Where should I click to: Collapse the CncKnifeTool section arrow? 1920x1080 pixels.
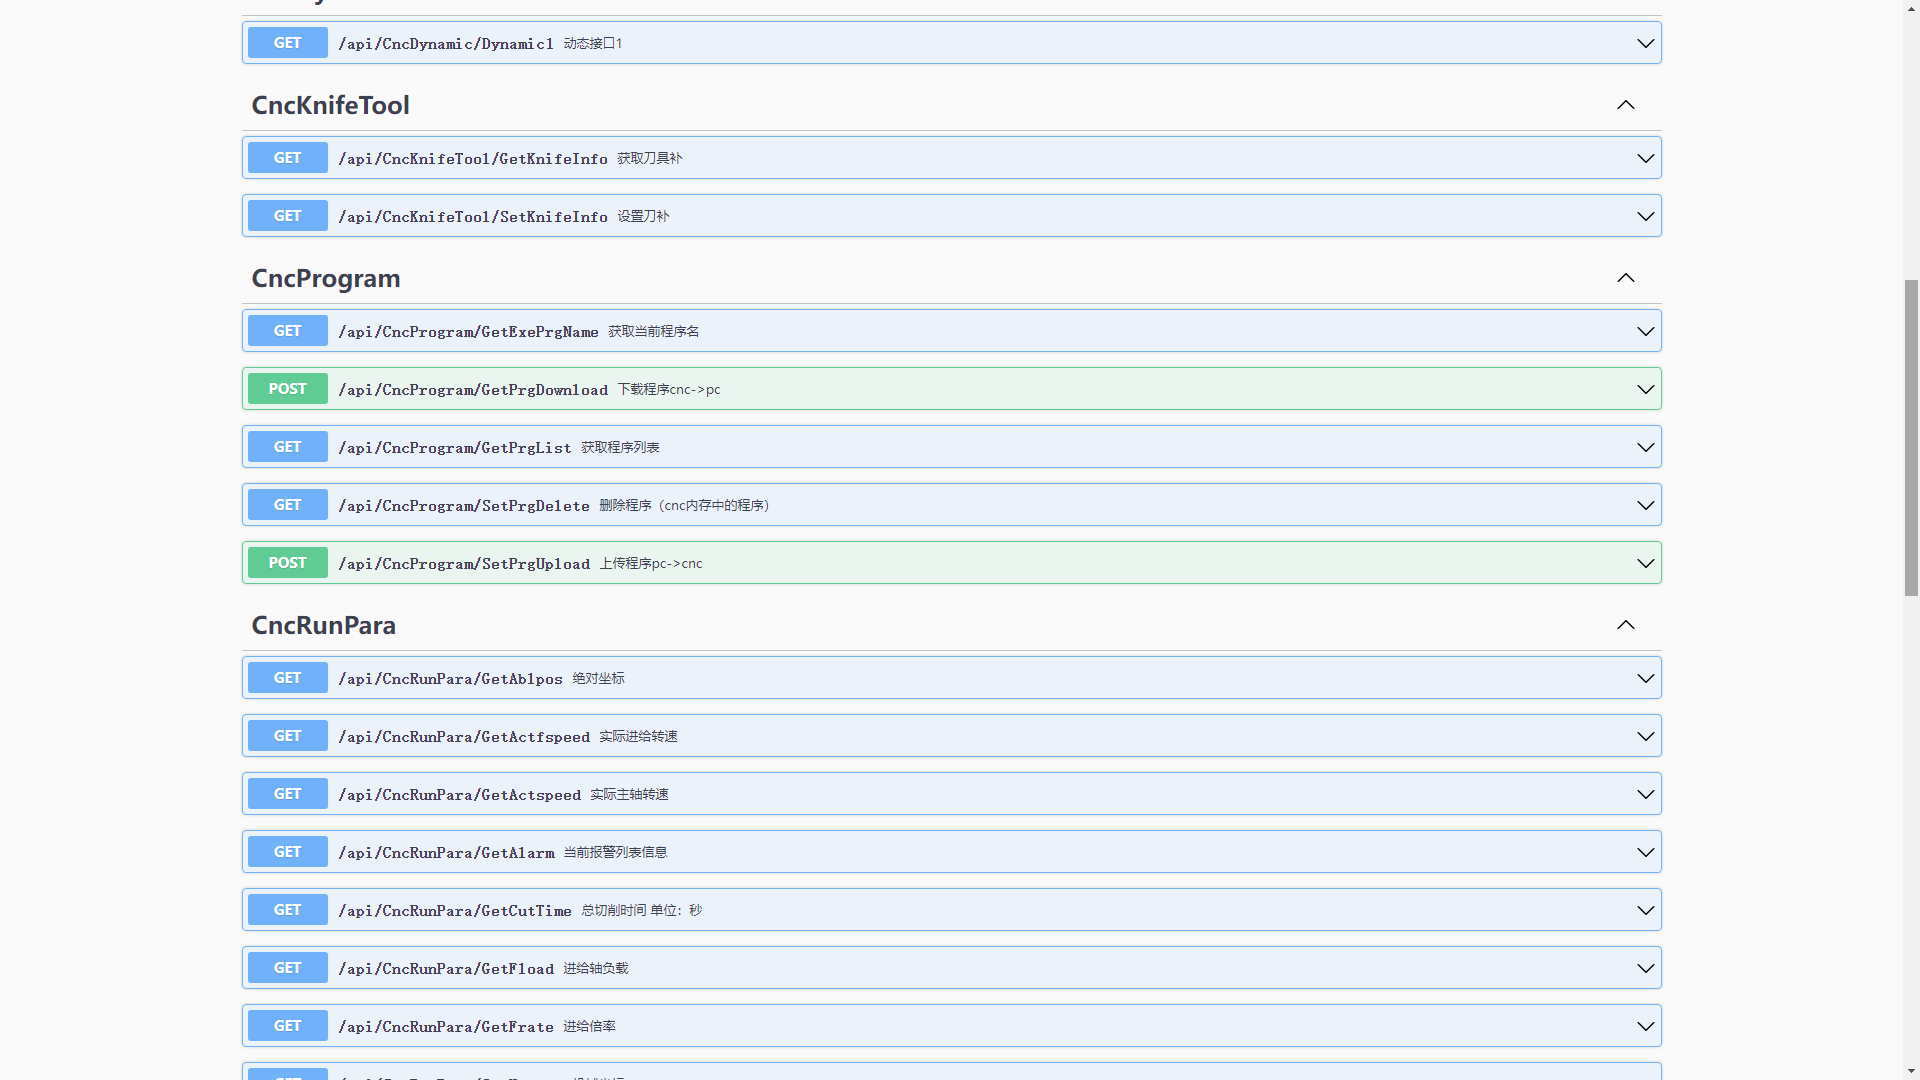click(1626, 105)
